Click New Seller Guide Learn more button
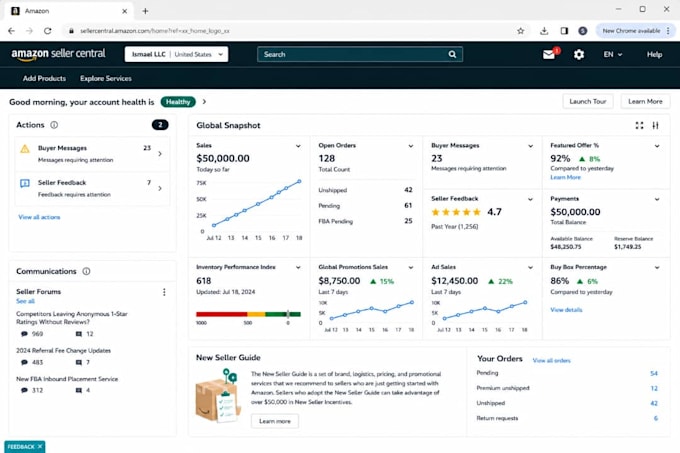The height and width of the screenshot is (453, 680). point(275,421)
